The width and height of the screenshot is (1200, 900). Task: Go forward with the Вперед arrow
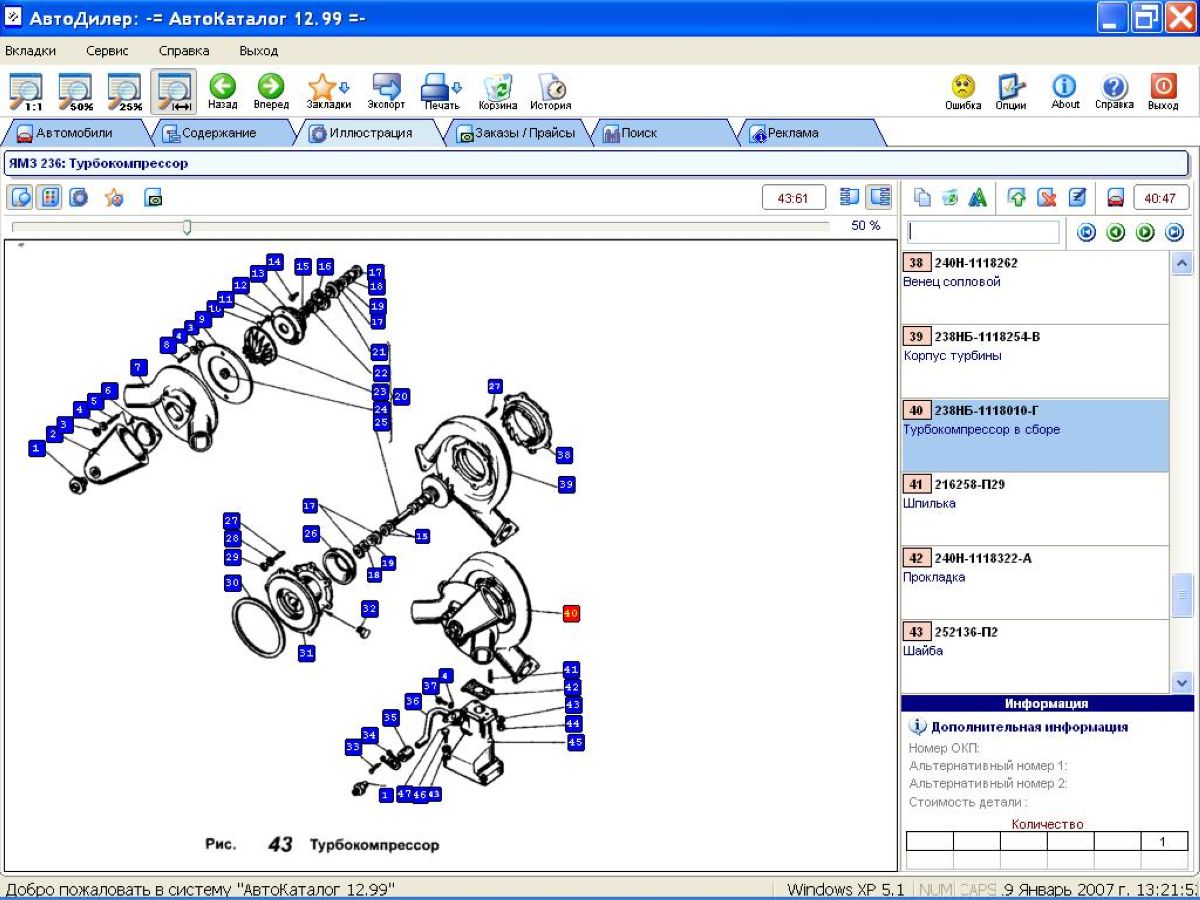271,91
